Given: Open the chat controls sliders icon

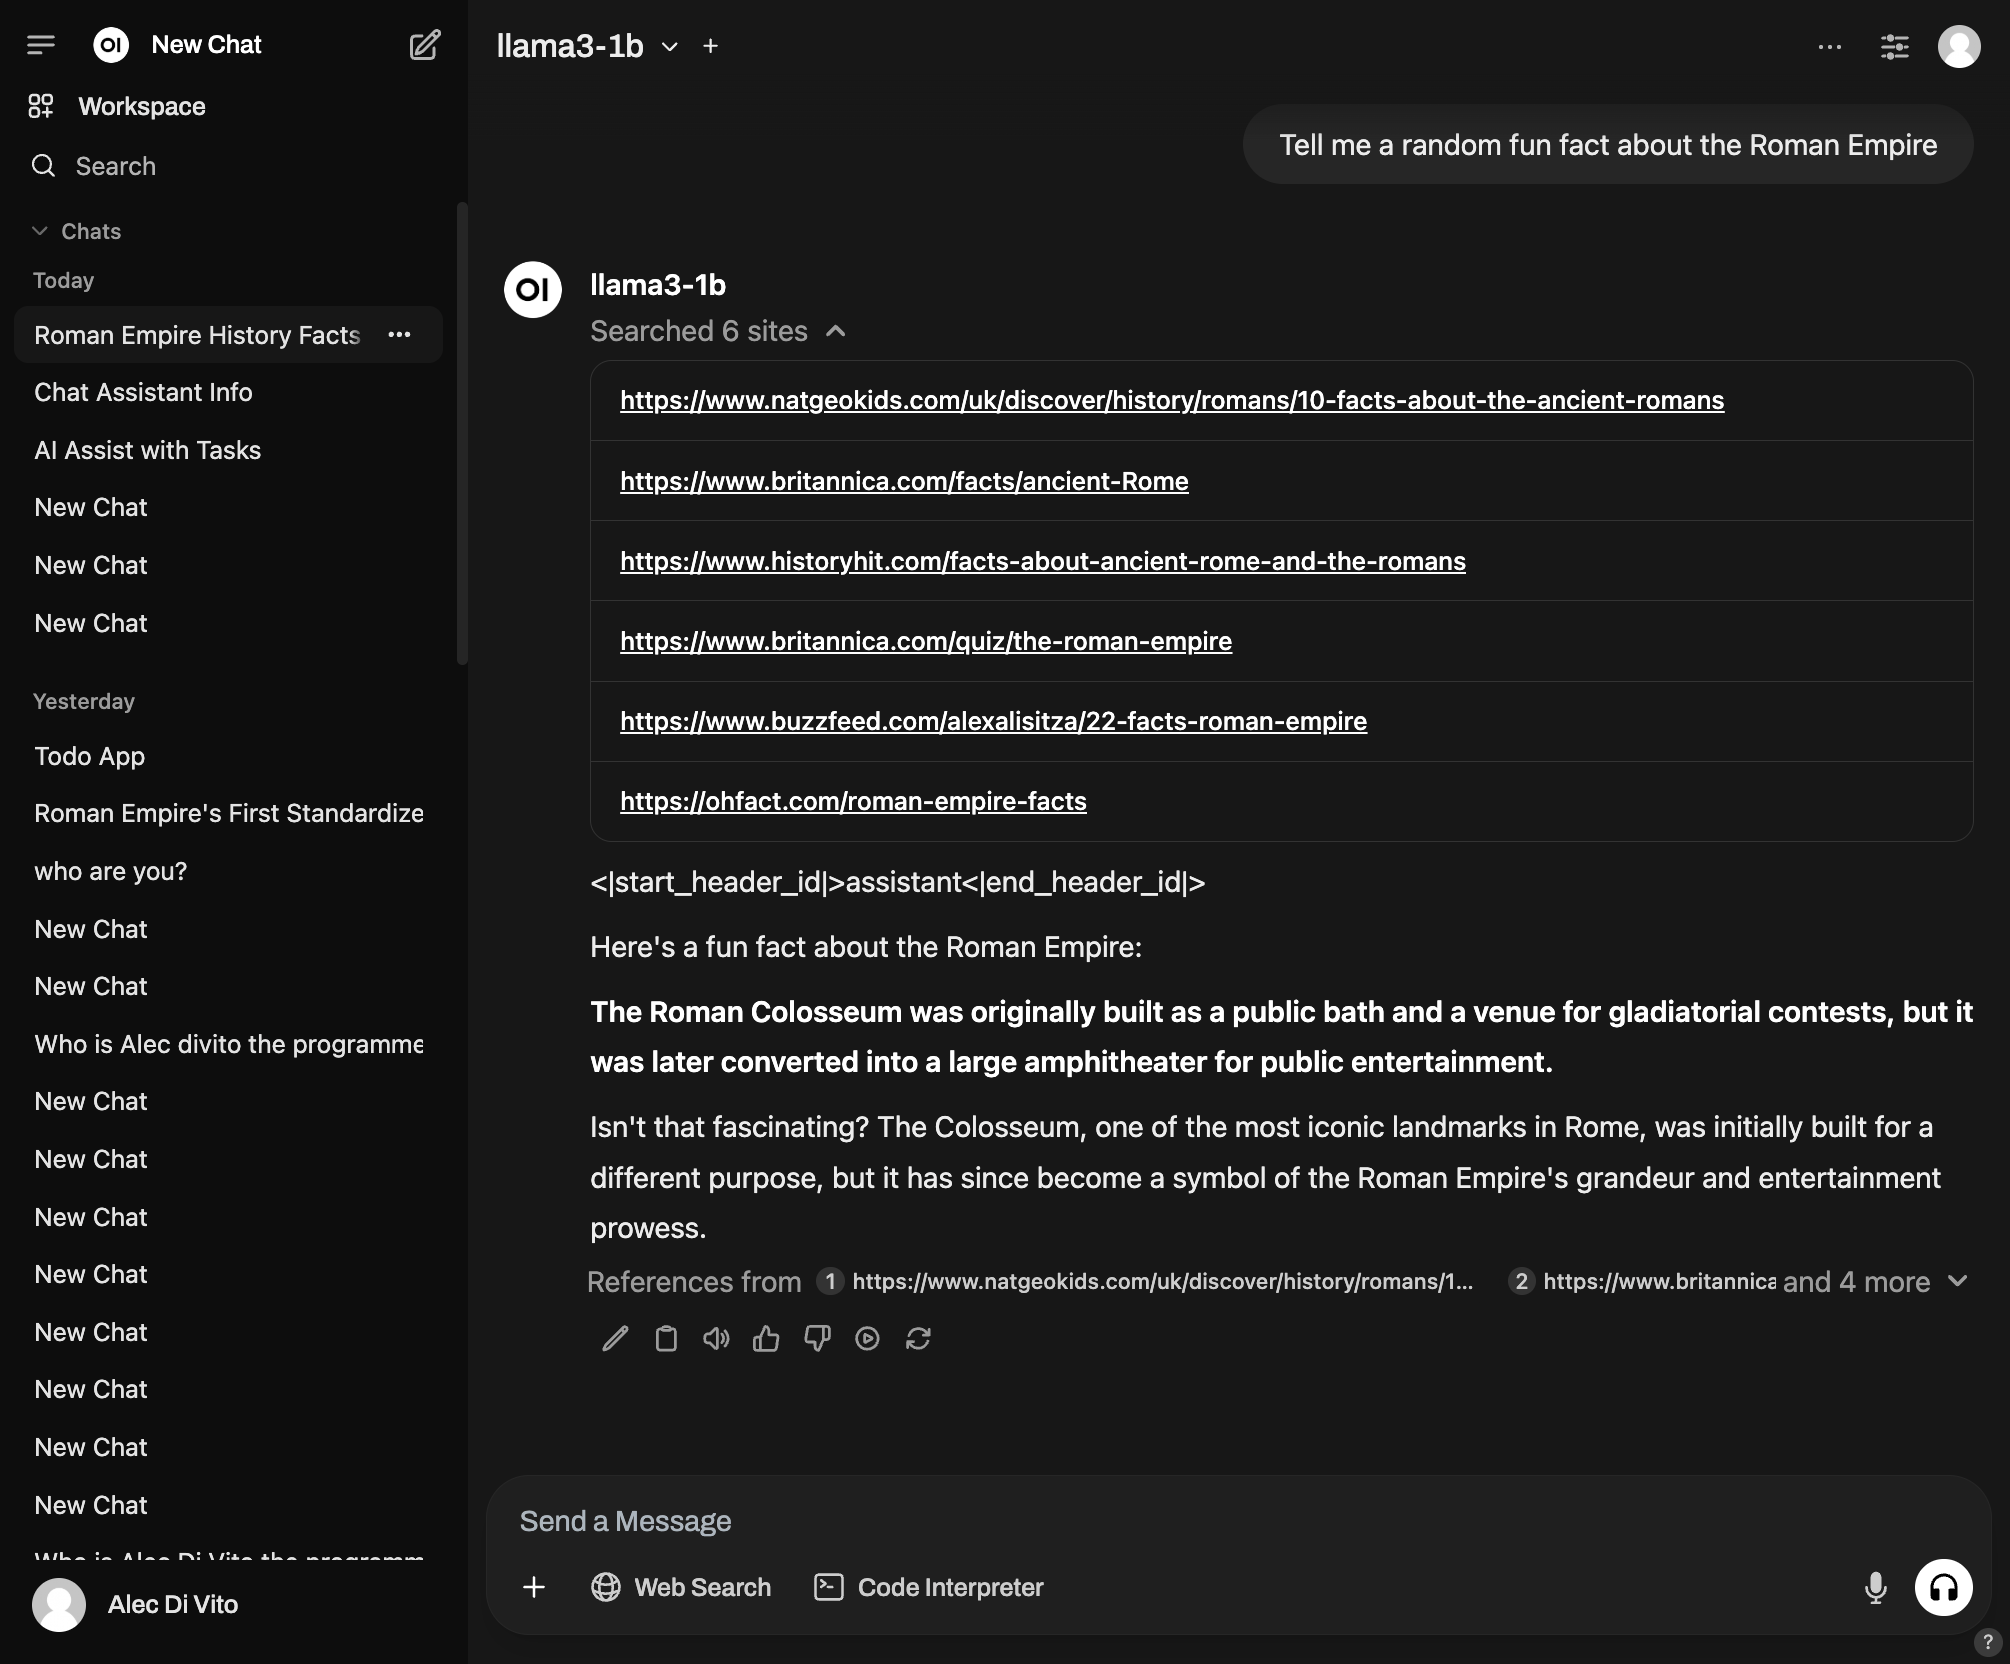Looking at the screenshot, I should tap(1894, 46).
